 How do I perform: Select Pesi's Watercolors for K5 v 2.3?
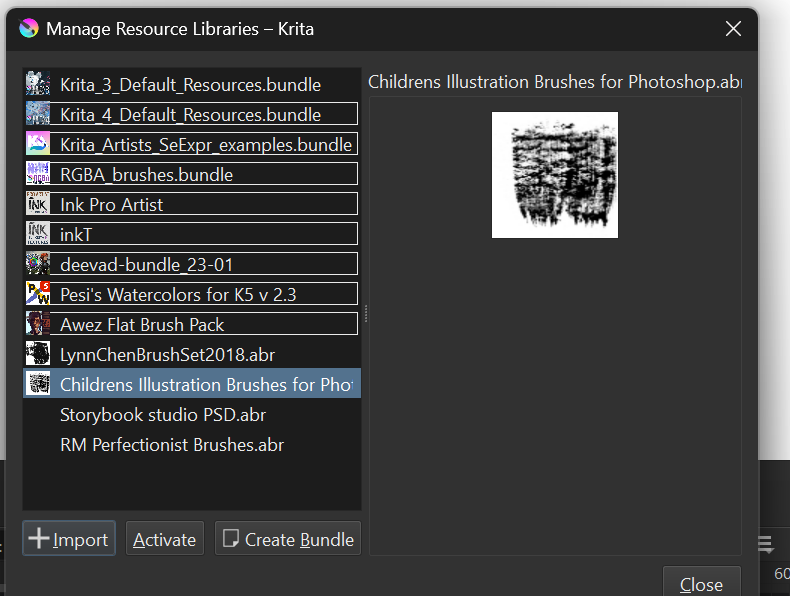pyautogui.click(x=192, y=294)
